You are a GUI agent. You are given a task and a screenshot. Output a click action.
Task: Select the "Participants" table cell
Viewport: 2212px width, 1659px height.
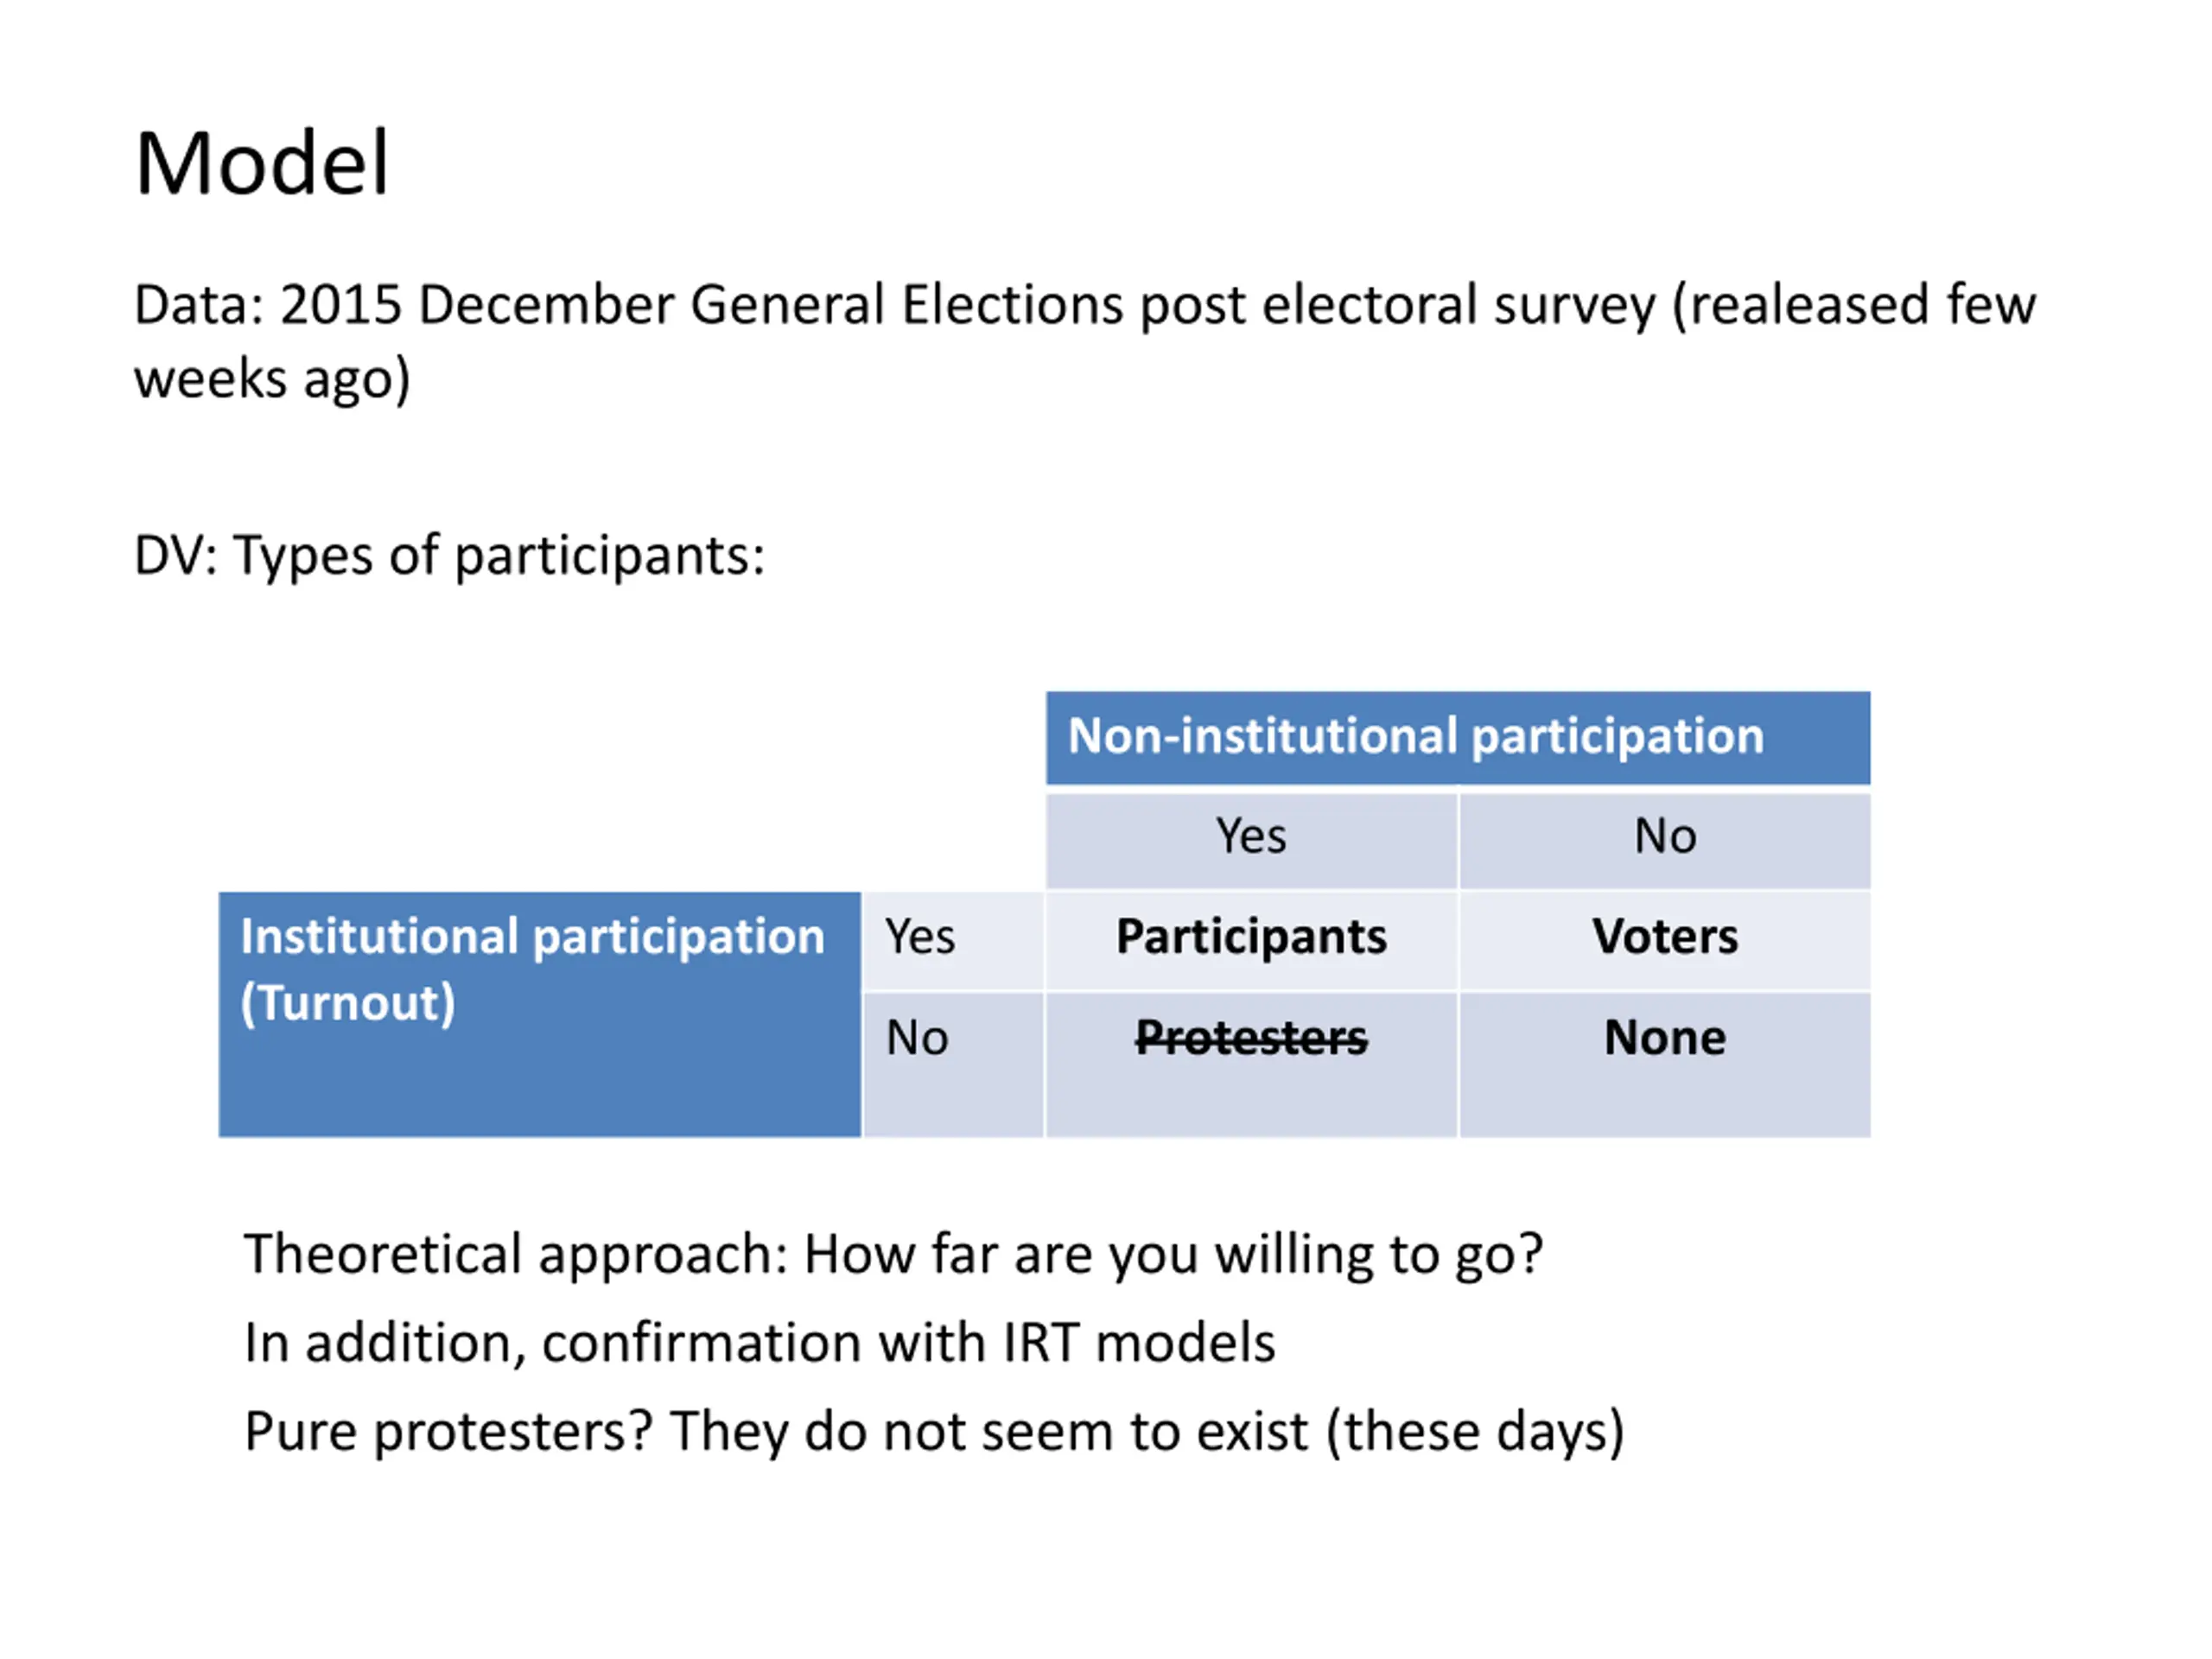(x=1251, y=941)
